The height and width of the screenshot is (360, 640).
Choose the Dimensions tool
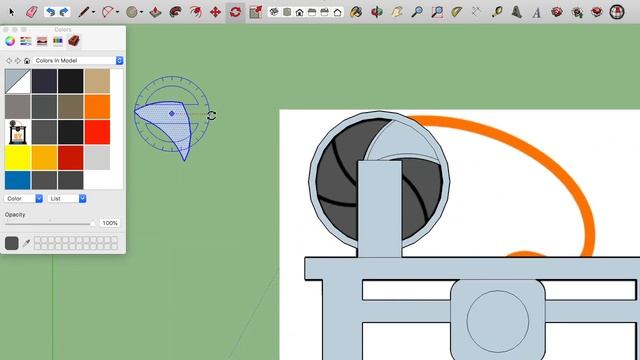pyautogui.click(x=476, y=12)
